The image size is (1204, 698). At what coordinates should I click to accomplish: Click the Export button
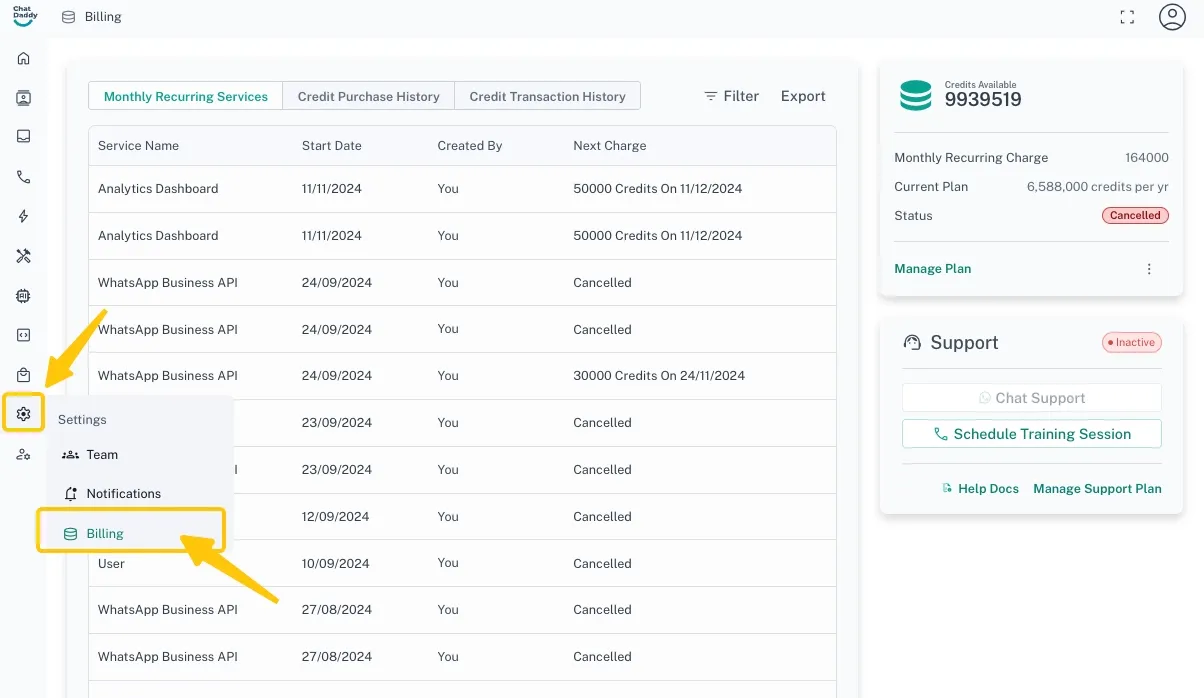pos(803,96)
